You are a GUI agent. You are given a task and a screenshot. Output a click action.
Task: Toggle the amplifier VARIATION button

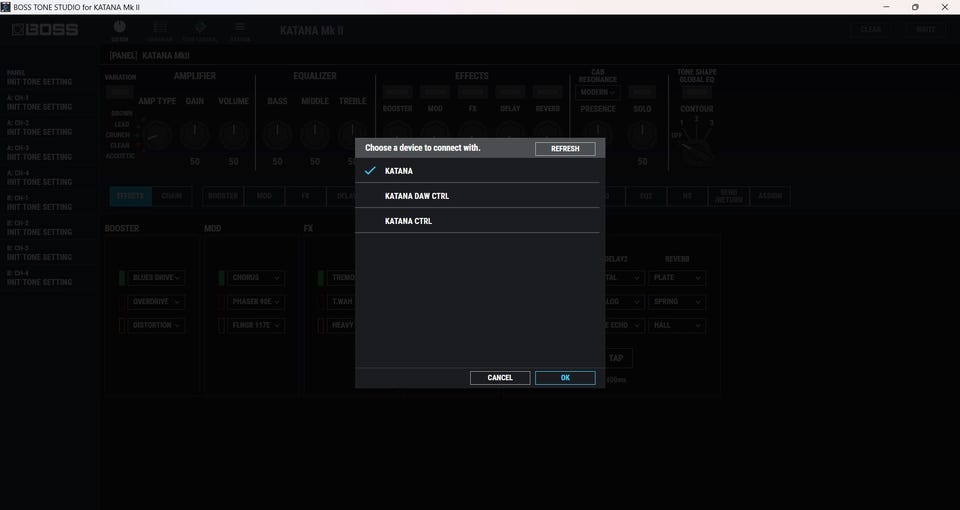[x=119, y=92]
